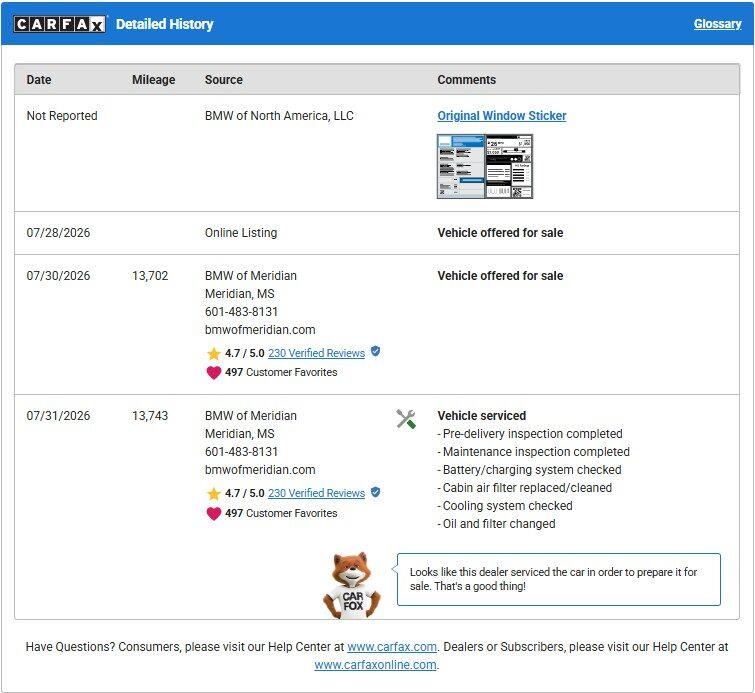Screen dimensions: 755x693
Task: Select the 13,702 mileage value
Action: click(x=150, y=275)
